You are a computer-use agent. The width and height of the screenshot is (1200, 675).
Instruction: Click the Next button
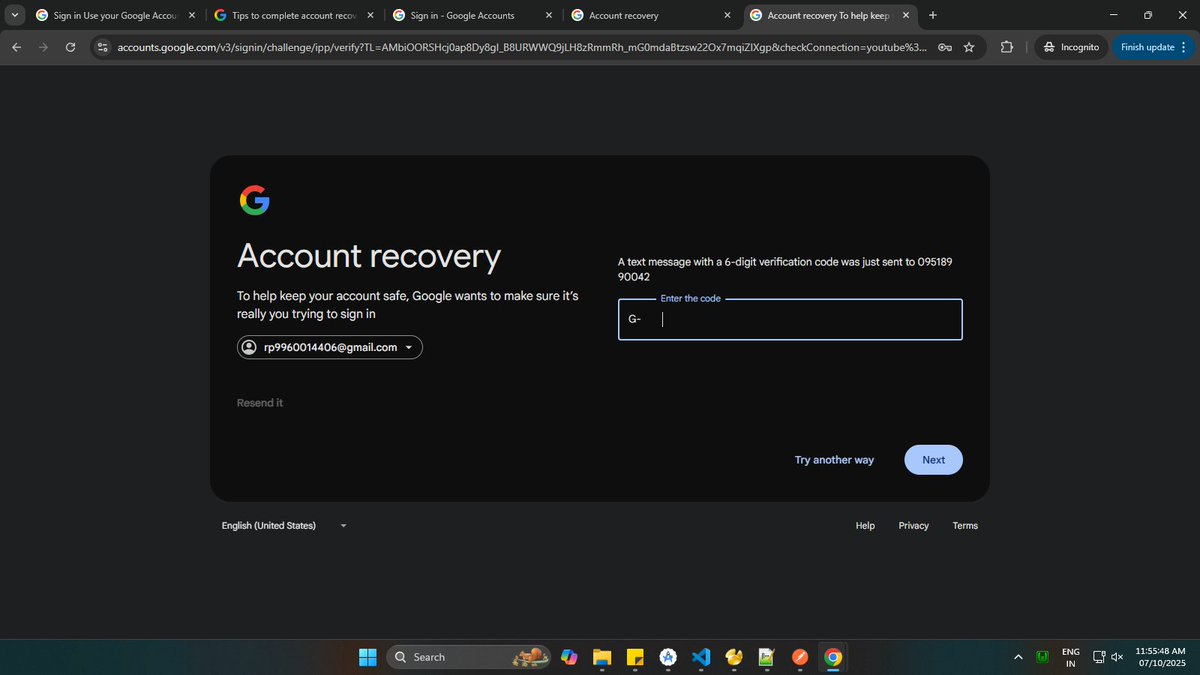click(933, 460)
